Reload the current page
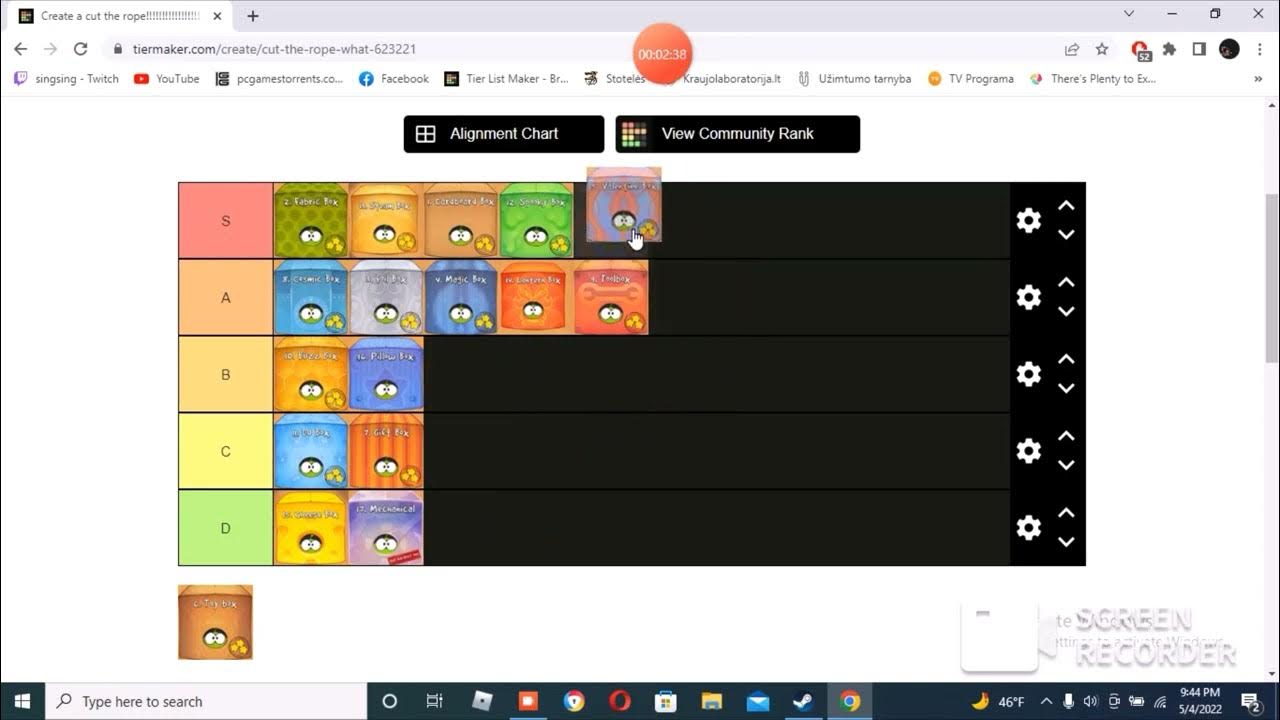Viewport: 1280px width, 720px height. [x=81, y=49]
